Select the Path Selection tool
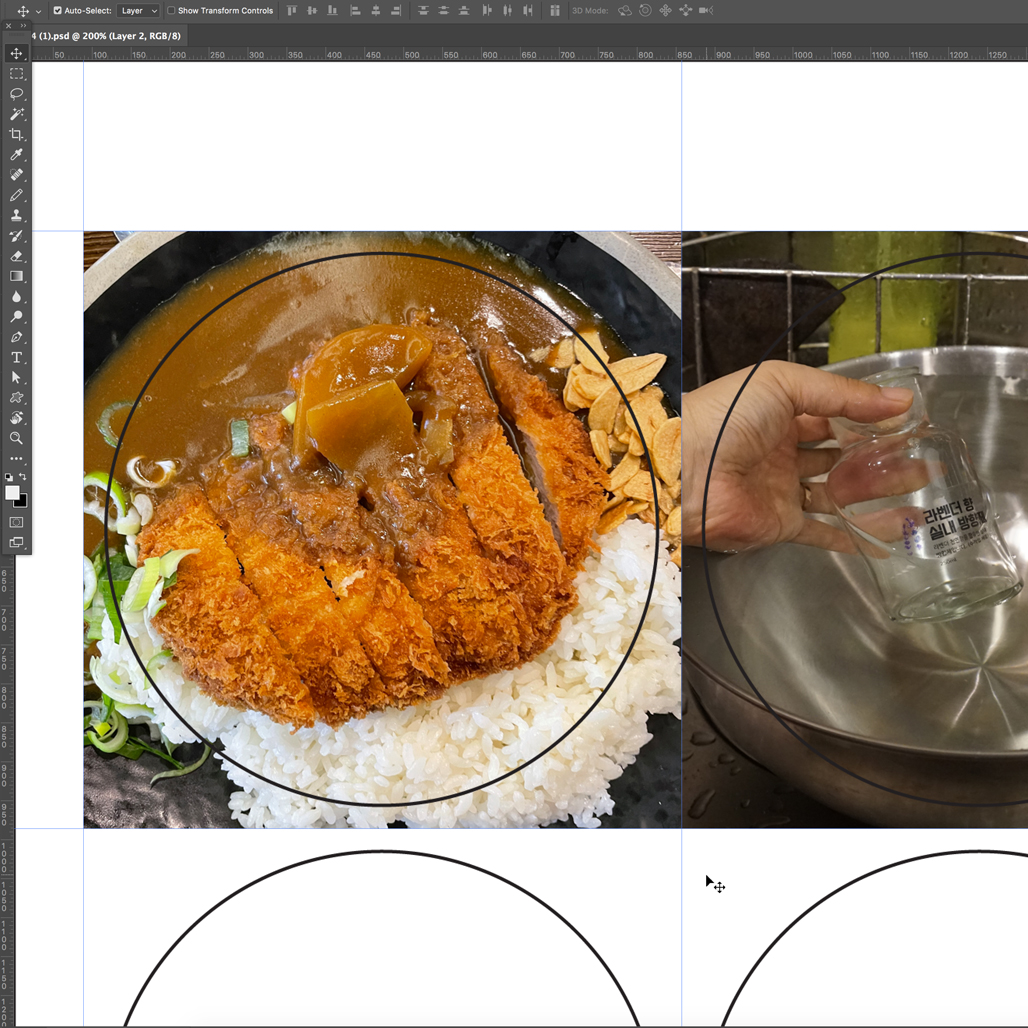This screenshot has width=1028, height=1028. click(16, 378)
